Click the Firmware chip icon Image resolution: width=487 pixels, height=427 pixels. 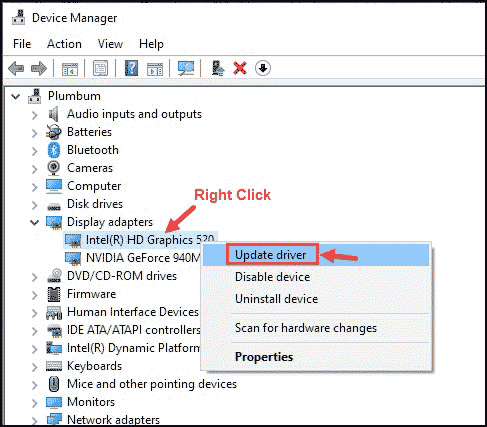(54, 294)
